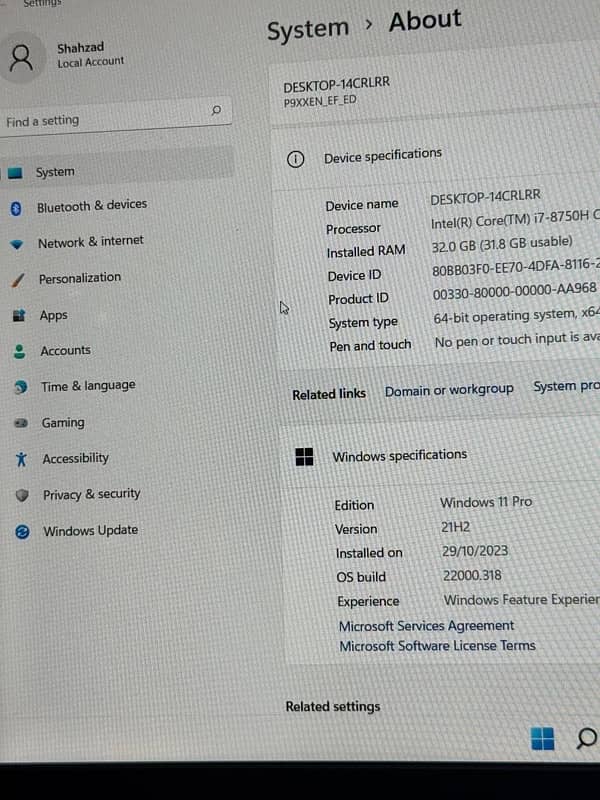Open taskbar Search magnifier
This screenshot has width=600, height=800.
586,738
